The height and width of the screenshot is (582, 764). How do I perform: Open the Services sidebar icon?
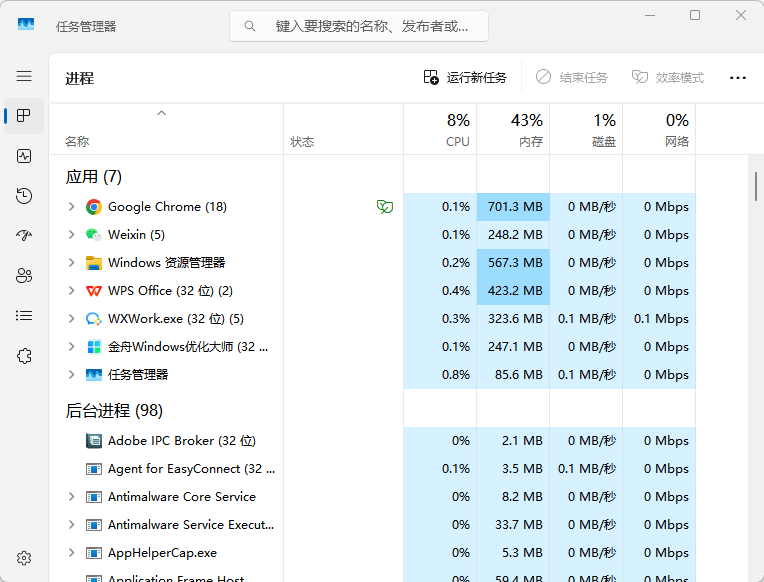tap(24, 356)
